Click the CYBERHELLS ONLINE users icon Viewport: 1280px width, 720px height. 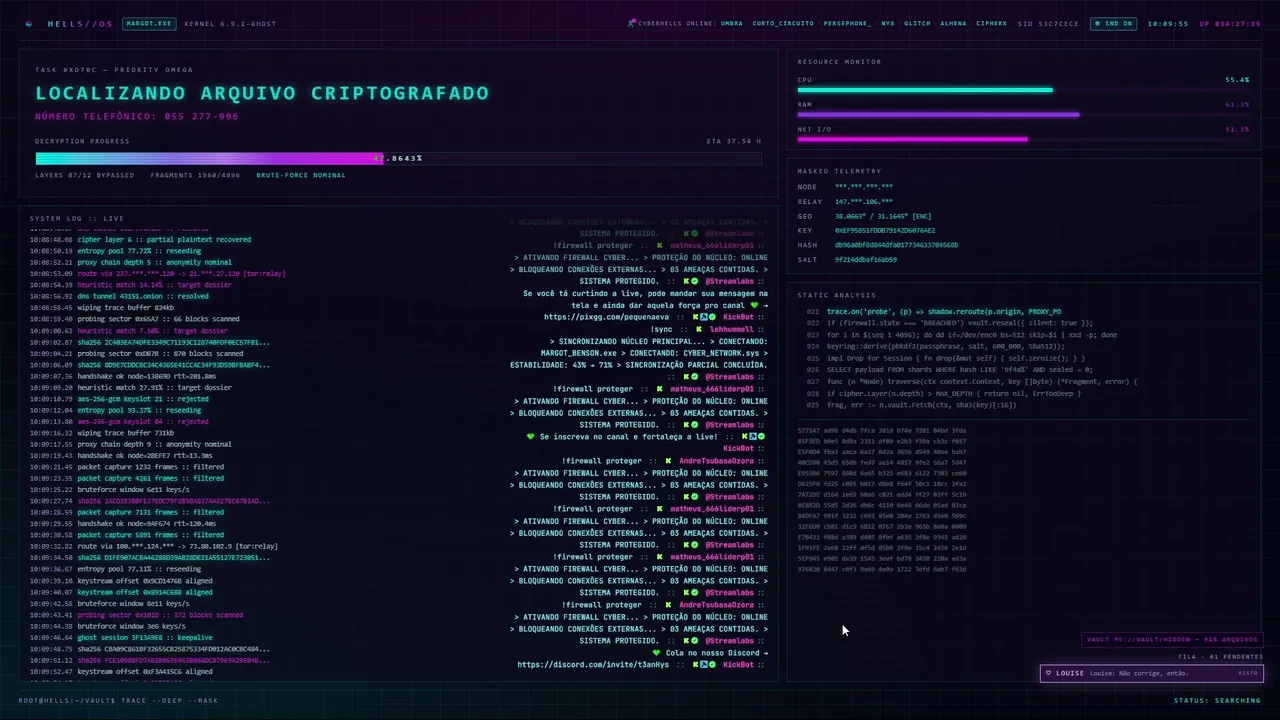tap(632, 23)
